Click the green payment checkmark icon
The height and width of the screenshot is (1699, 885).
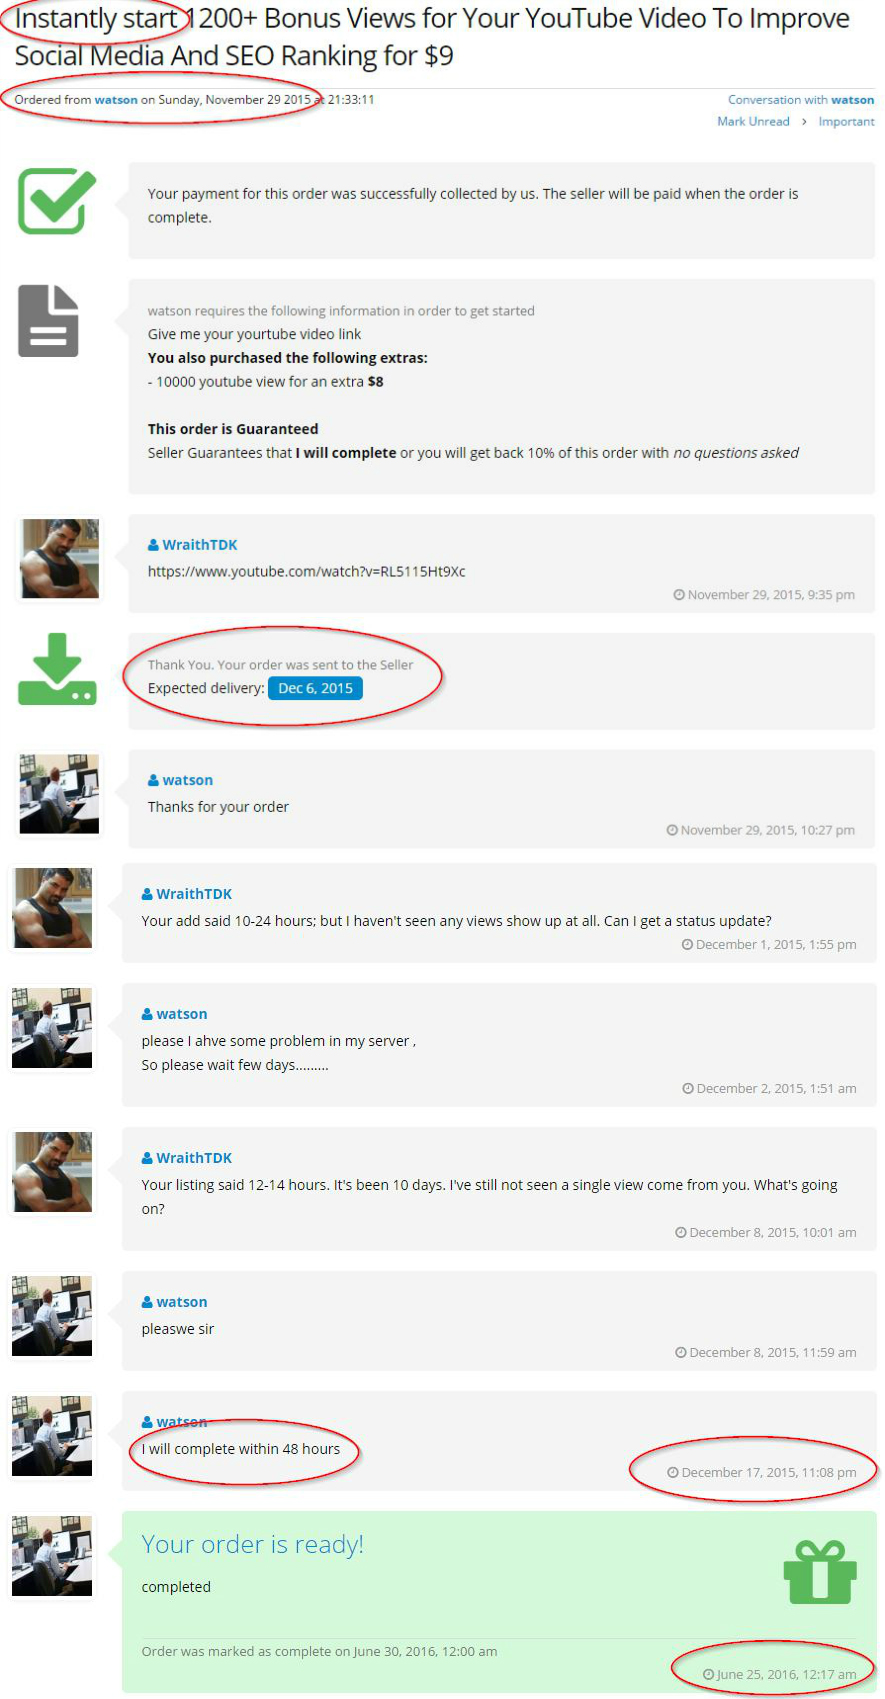57,201
